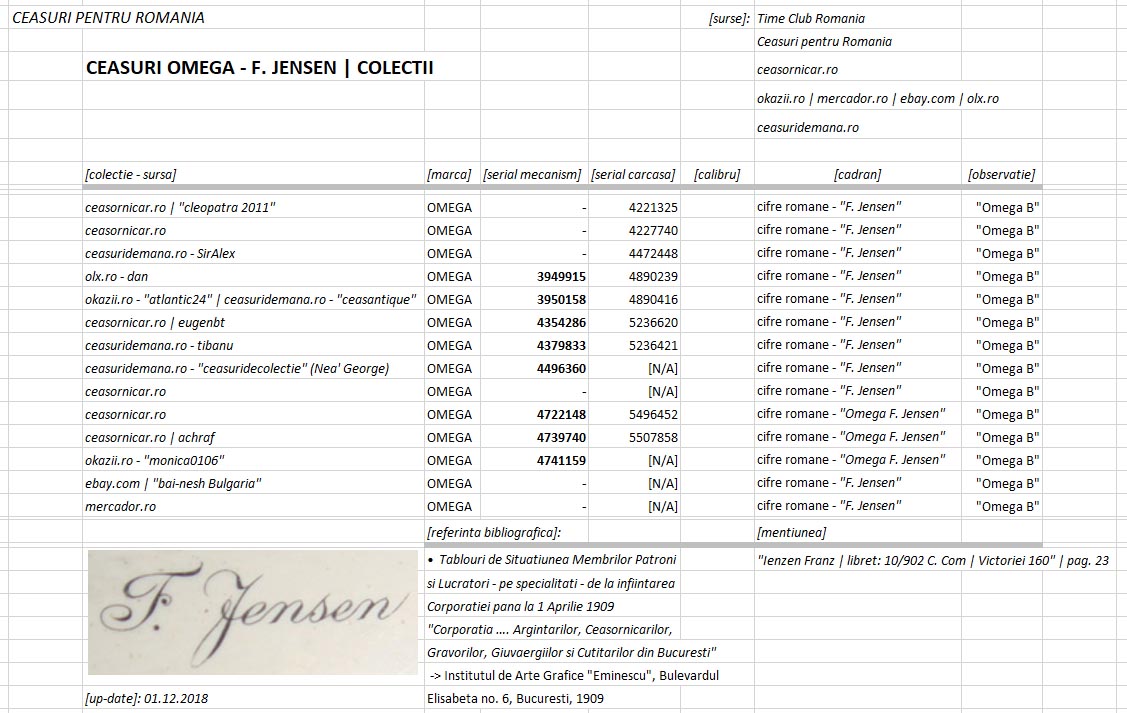This screenshot has height=713, width=1127.
Task: Select the '[serial mecanism]' column header
Action: click(533, 174)
